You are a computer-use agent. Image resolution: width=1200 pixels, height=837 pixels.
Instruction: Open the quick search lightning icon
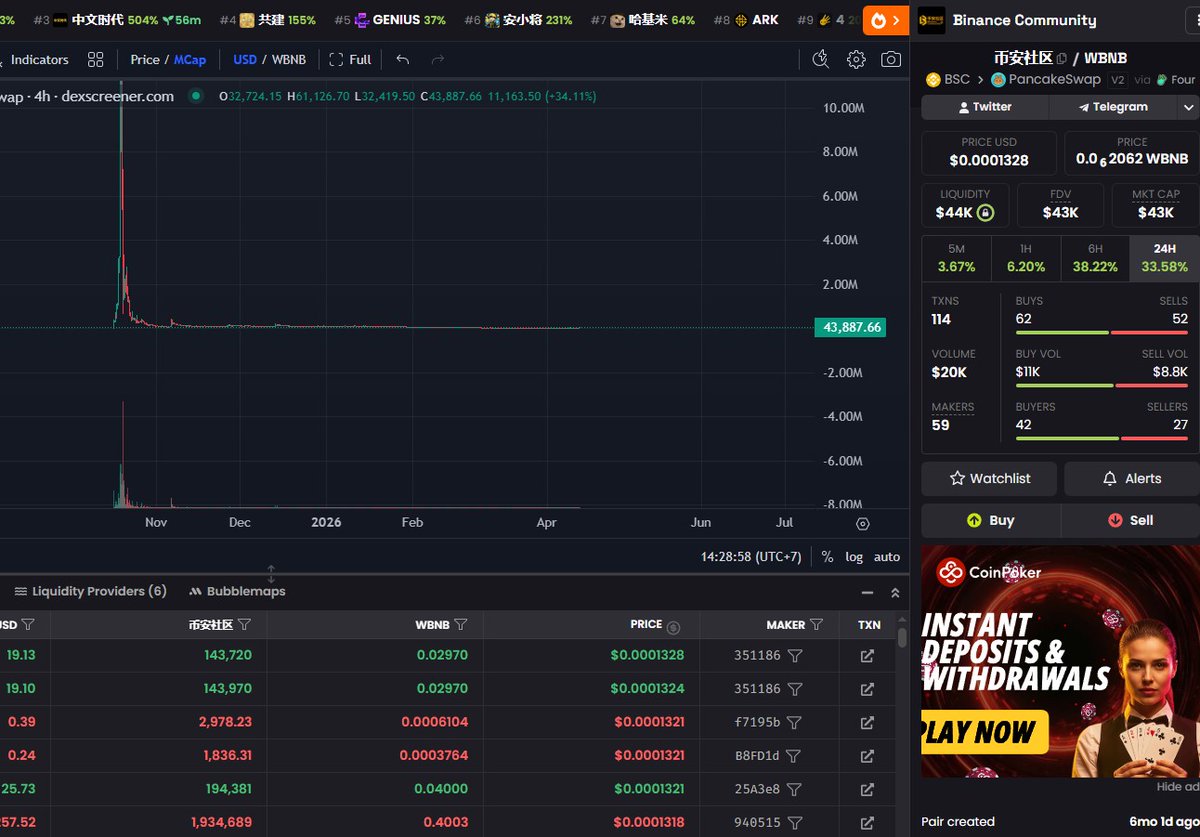(821, 60)
